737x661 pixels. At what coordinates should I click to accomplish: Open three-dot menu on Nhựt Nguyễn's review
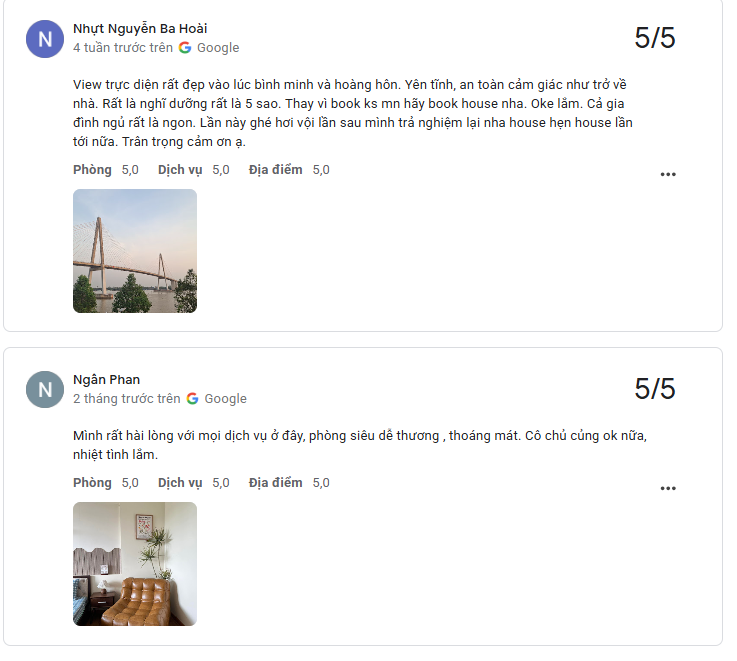pos(668,174)
